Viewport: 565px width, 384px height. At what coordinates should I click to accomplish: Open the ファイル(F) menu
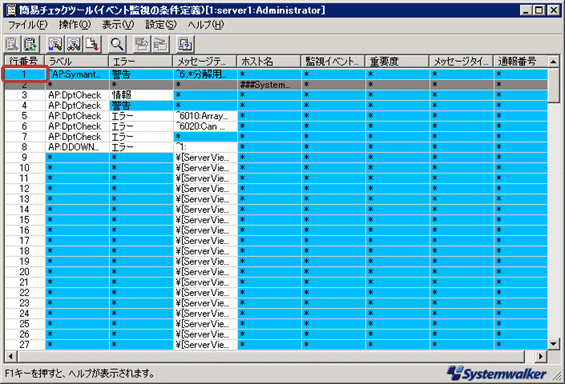coord(27,25)
